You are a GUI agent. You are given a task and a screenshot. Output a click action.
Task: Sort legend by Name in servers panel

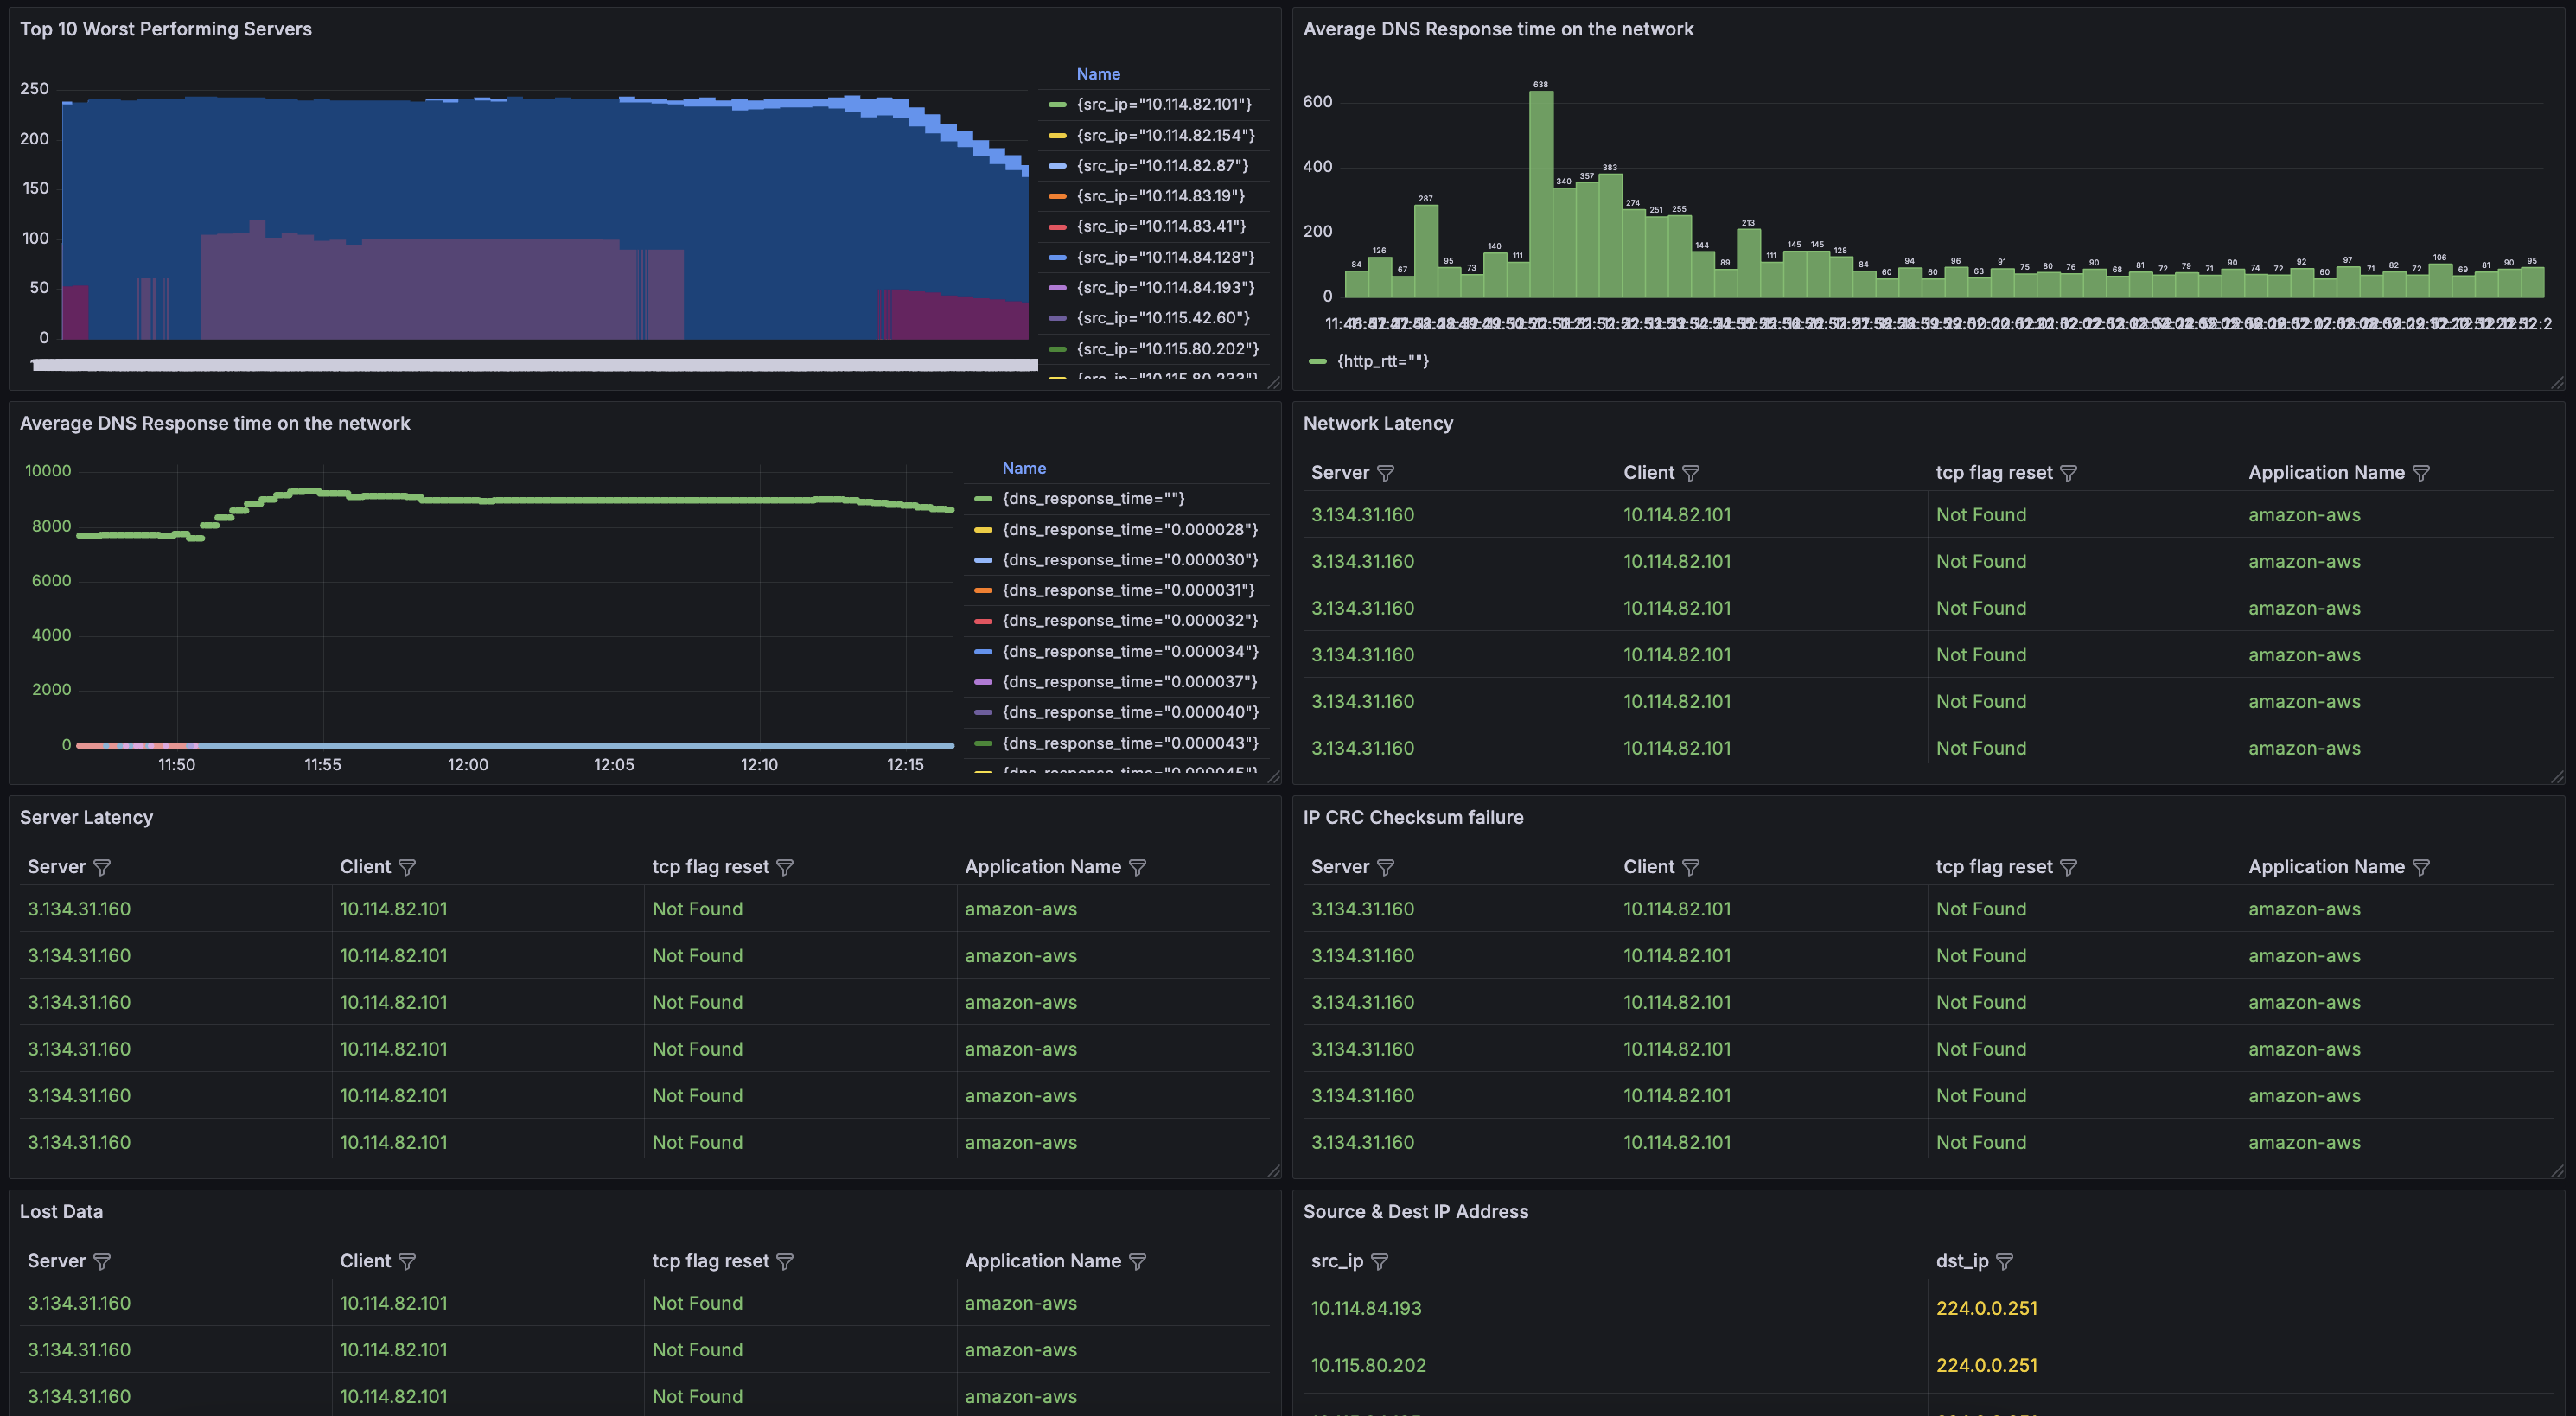[x=1097, y=74]
